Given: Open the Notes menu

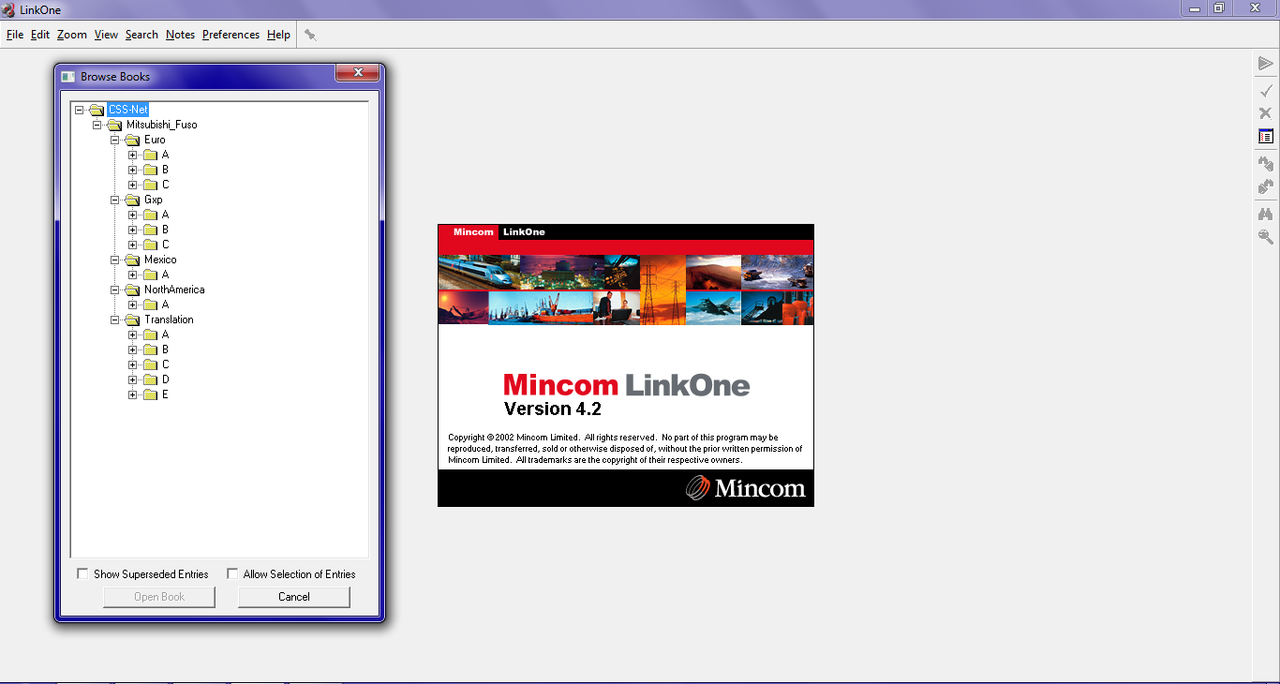Looking at the screenshot, I should tap(180, 34).
